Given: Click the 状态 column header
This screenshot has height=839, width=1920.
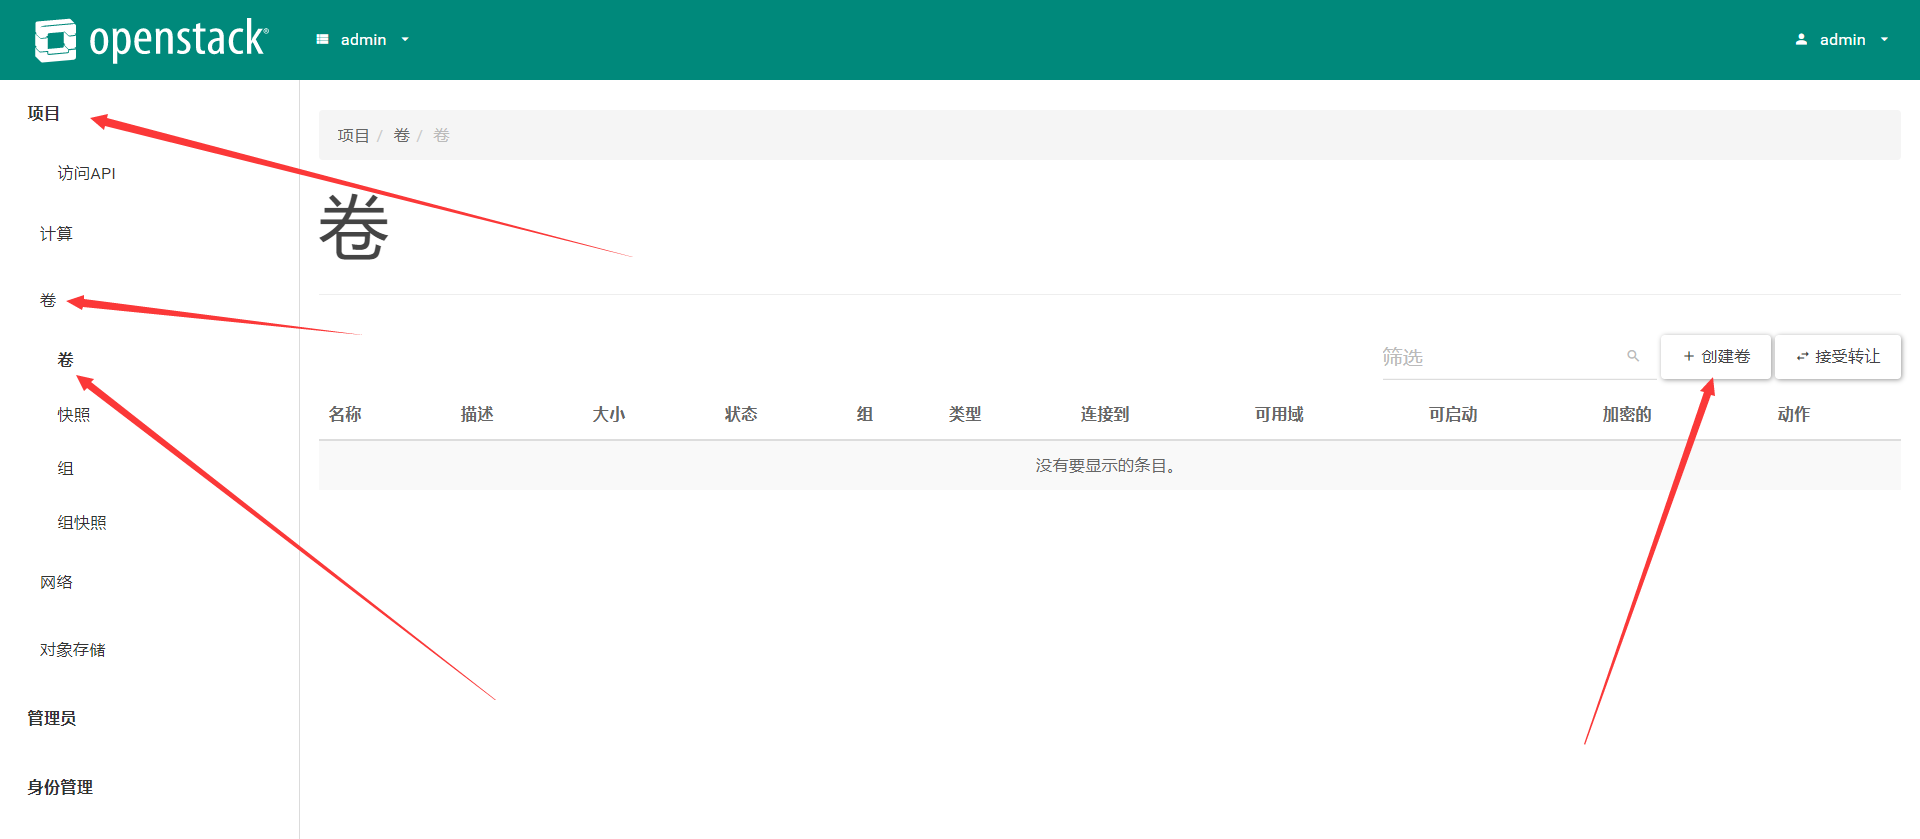Looking at the screenshot, I should 741,414.
